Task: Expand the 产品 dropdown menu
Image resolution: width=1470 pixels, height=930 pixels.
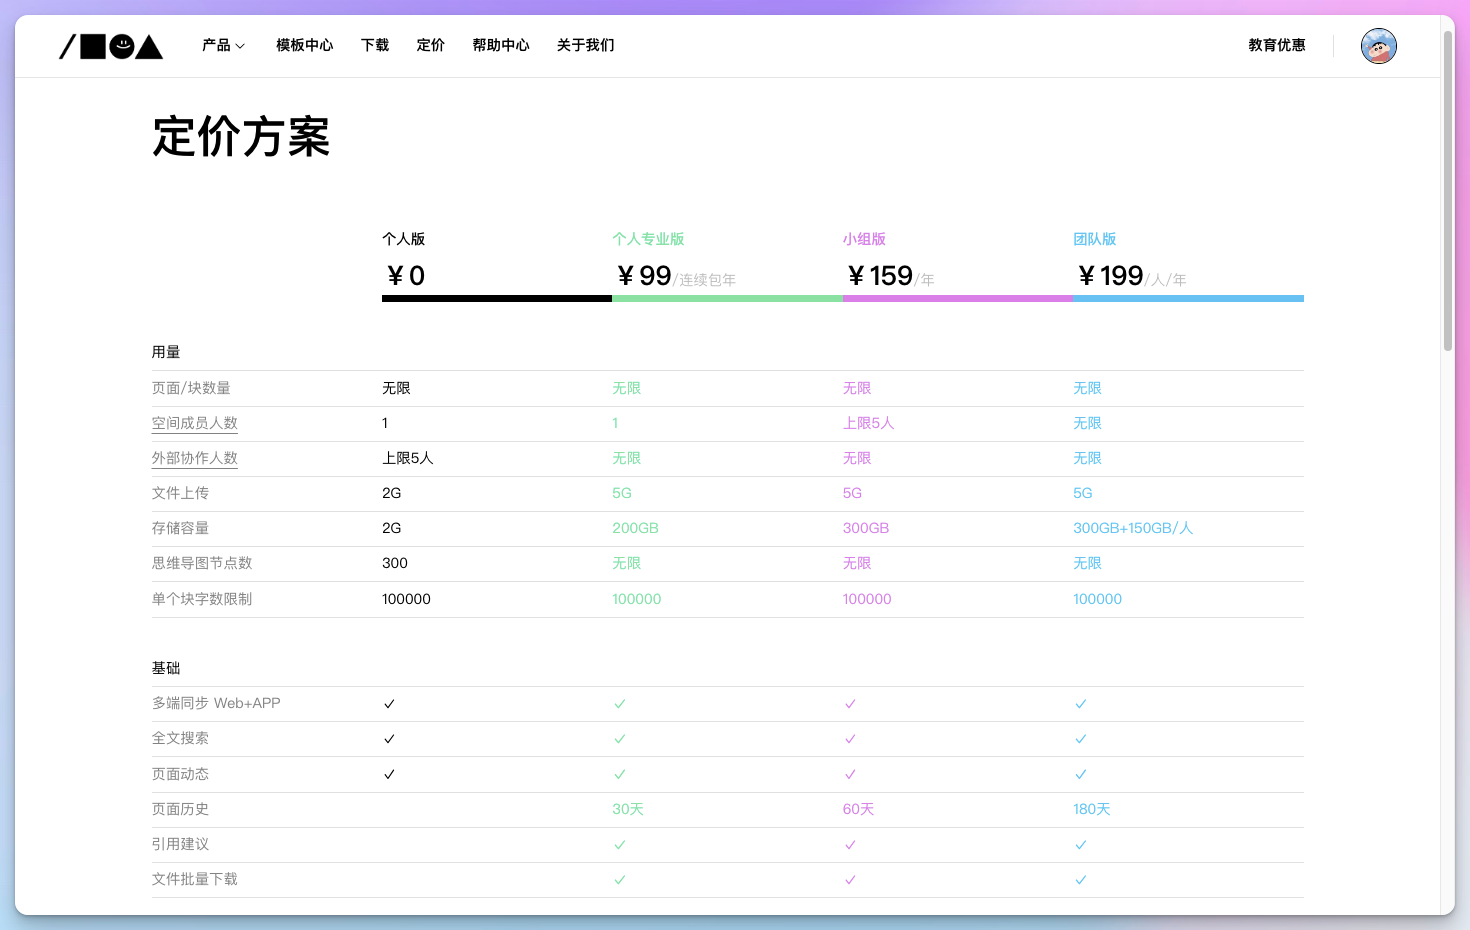Action: pos(223,45)
